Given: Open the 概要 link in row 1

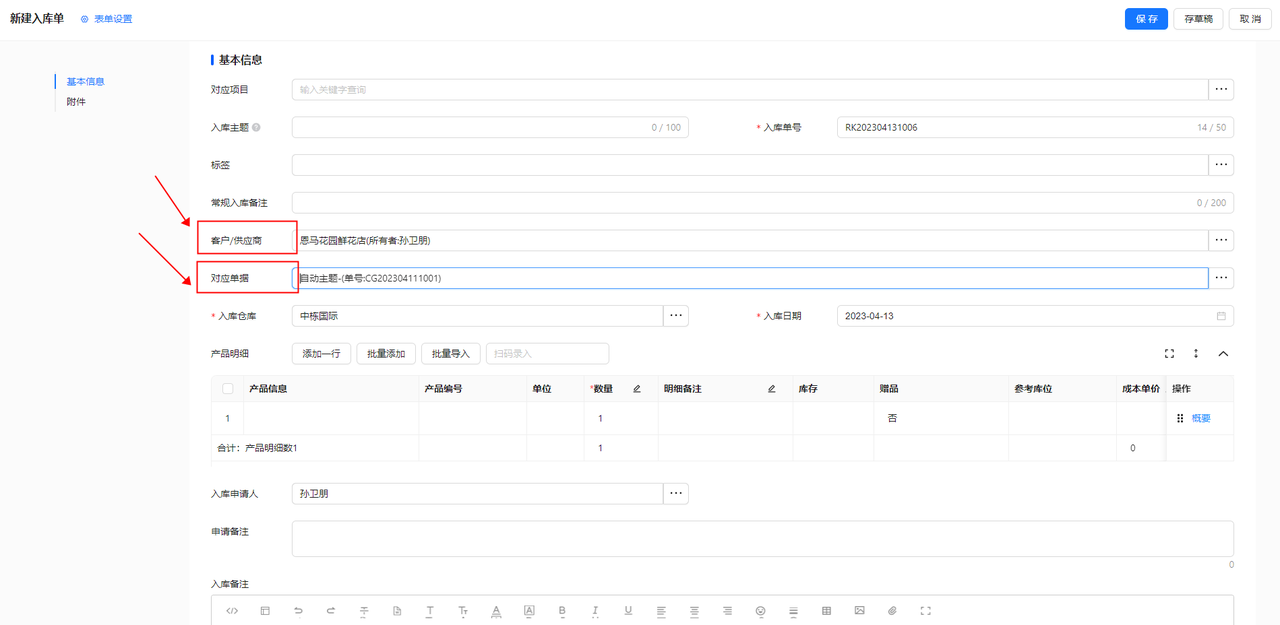Looking at the screenshot, I should [1201, 418].
